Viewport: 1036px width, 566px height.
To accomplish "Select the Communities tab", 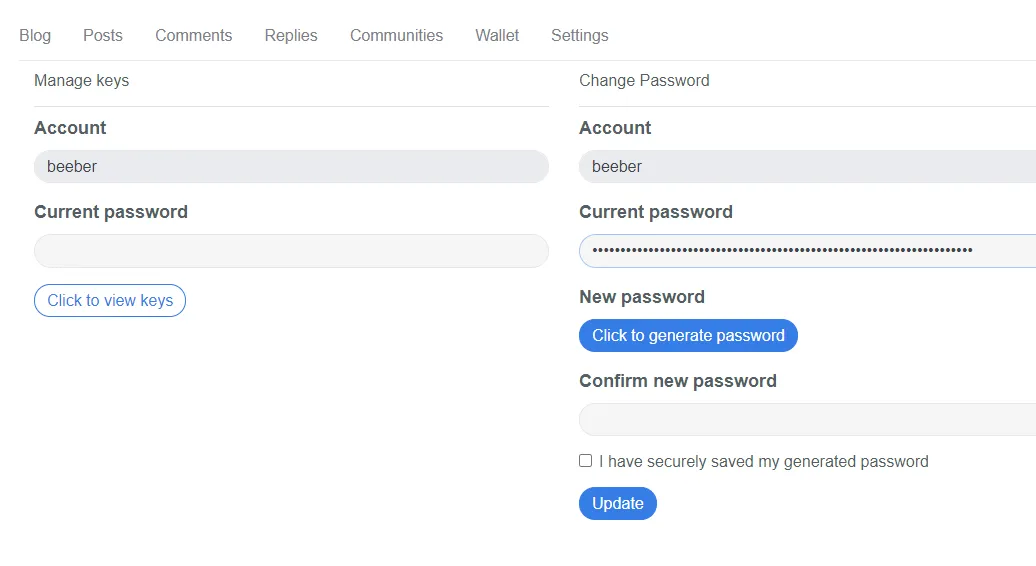I will tap(396, 35).
